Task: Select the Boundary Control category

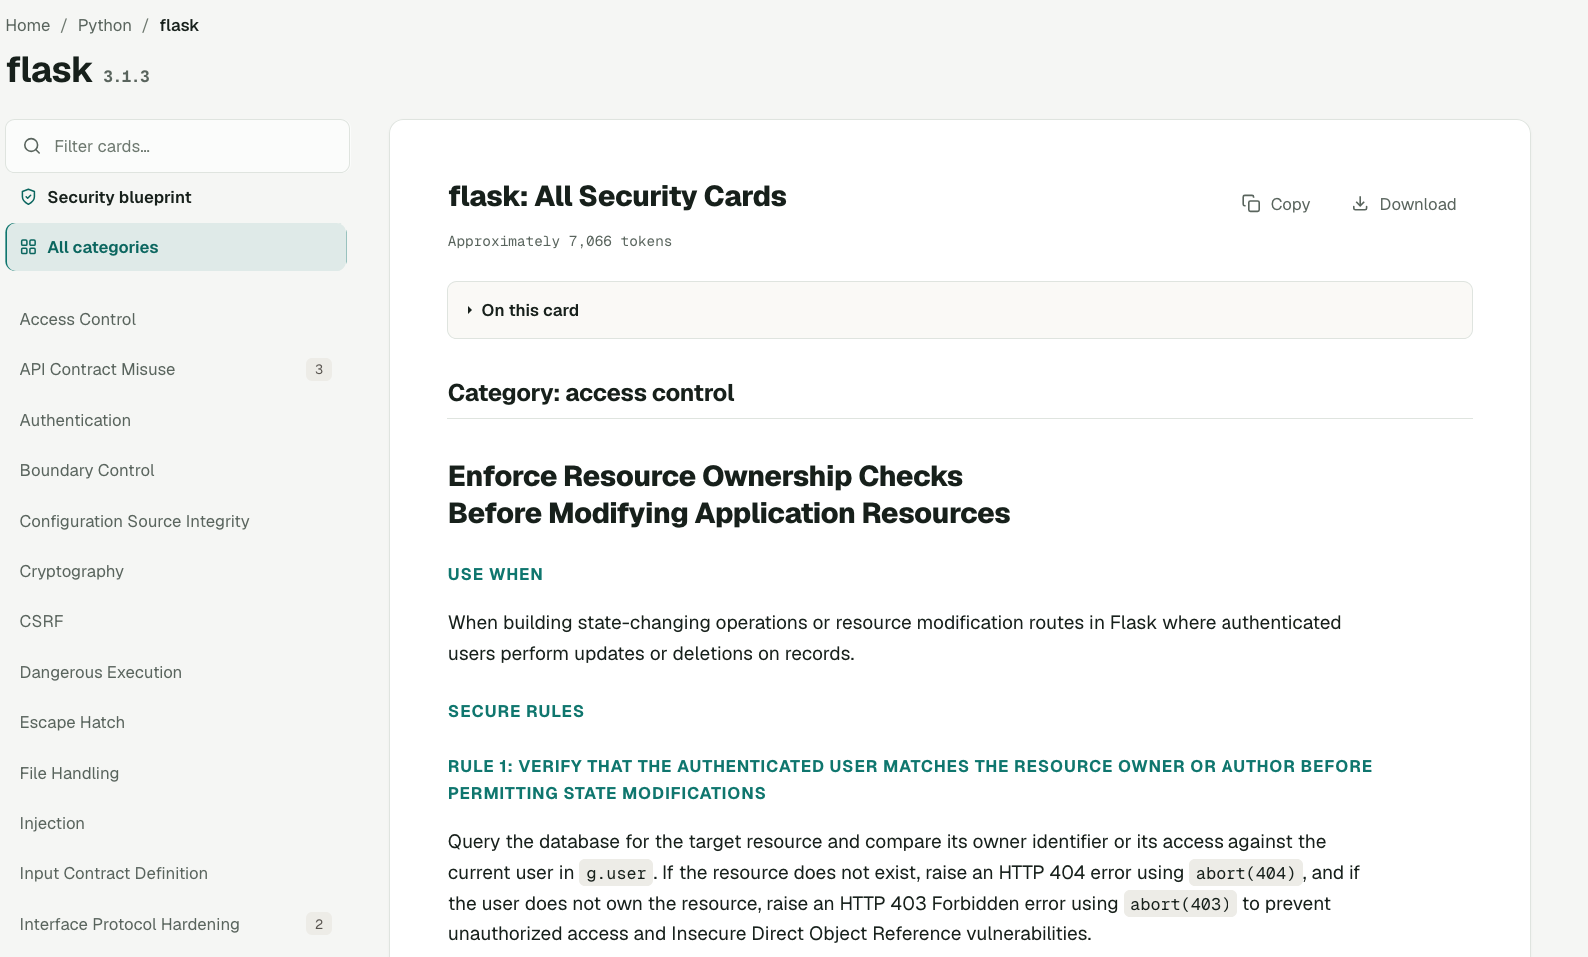Action: pos(87,470)
